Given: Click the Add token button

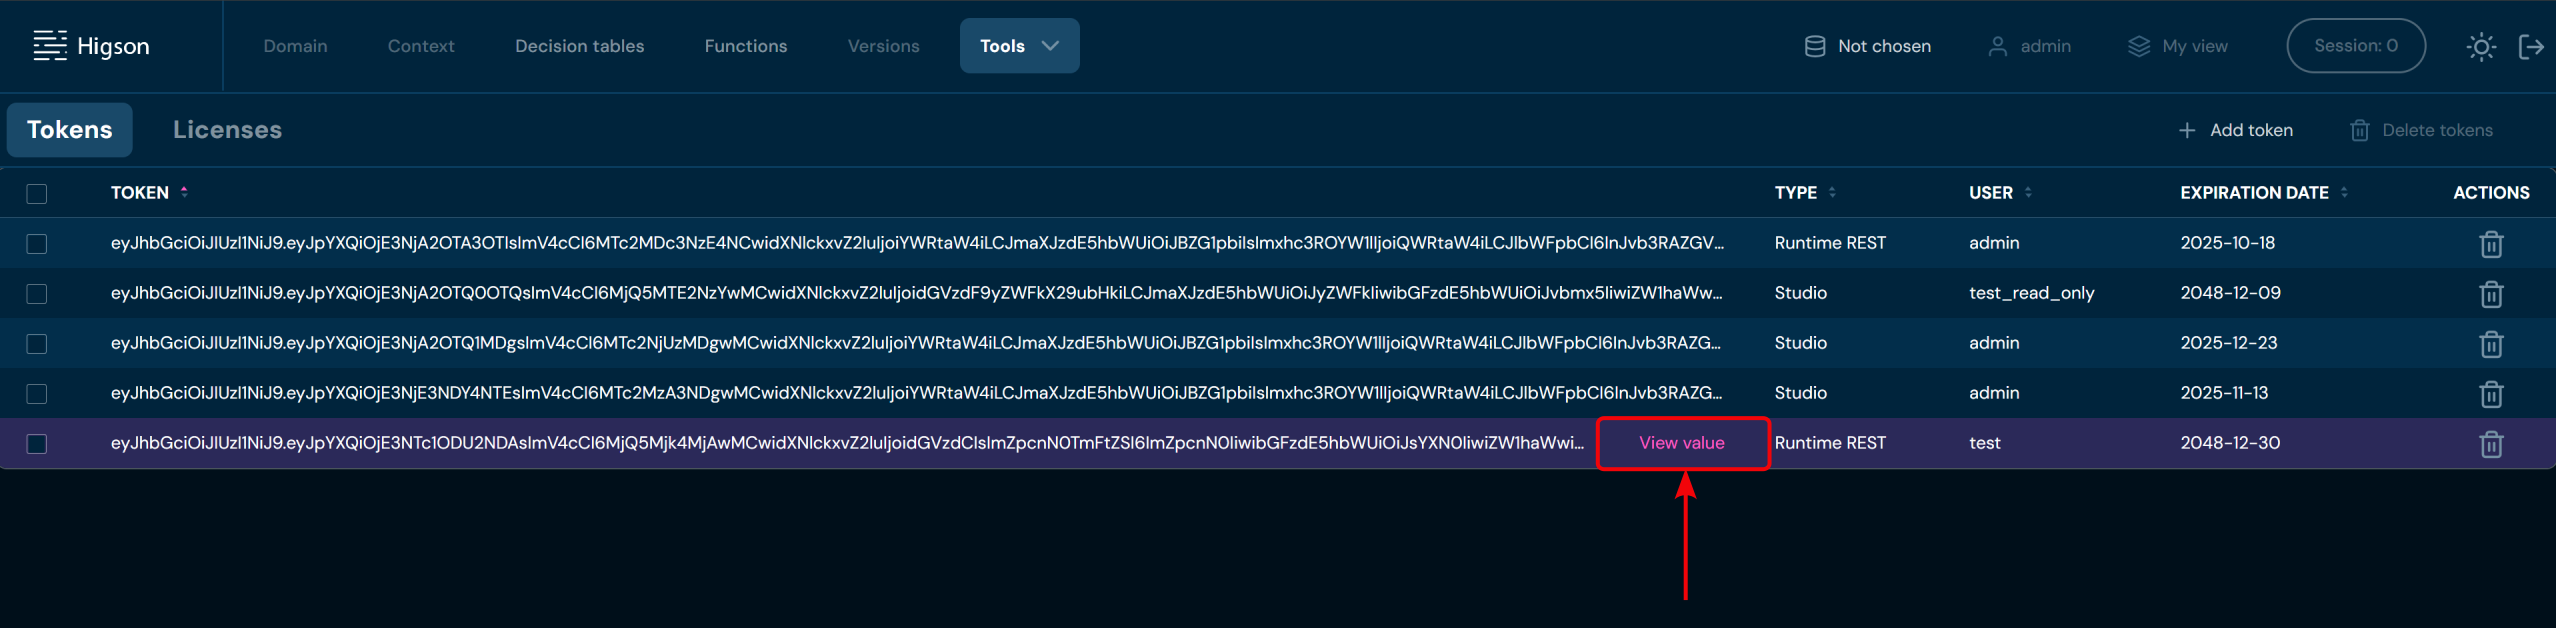Looking at the screenshot, I should pos(2236,130).
